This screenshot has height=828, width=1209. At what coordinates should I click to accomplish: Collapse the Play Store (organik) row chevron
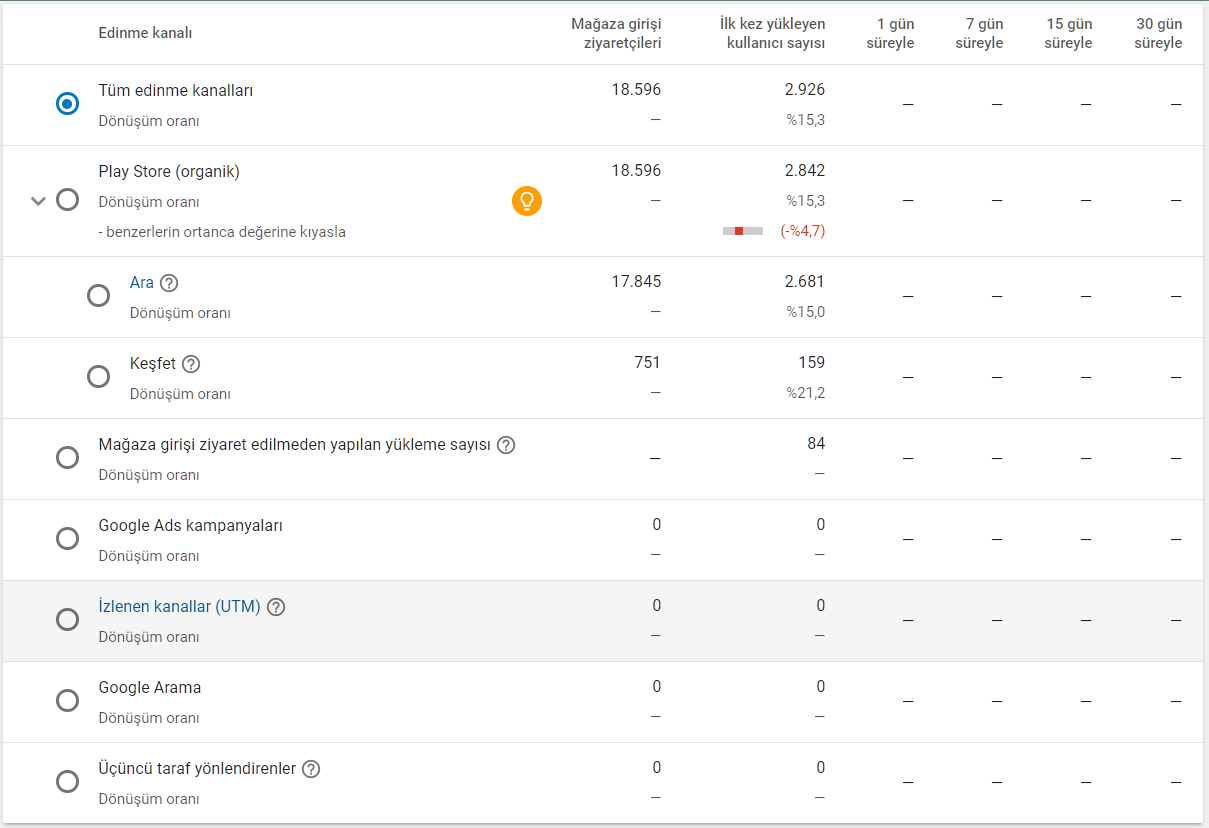pos(38,200)
